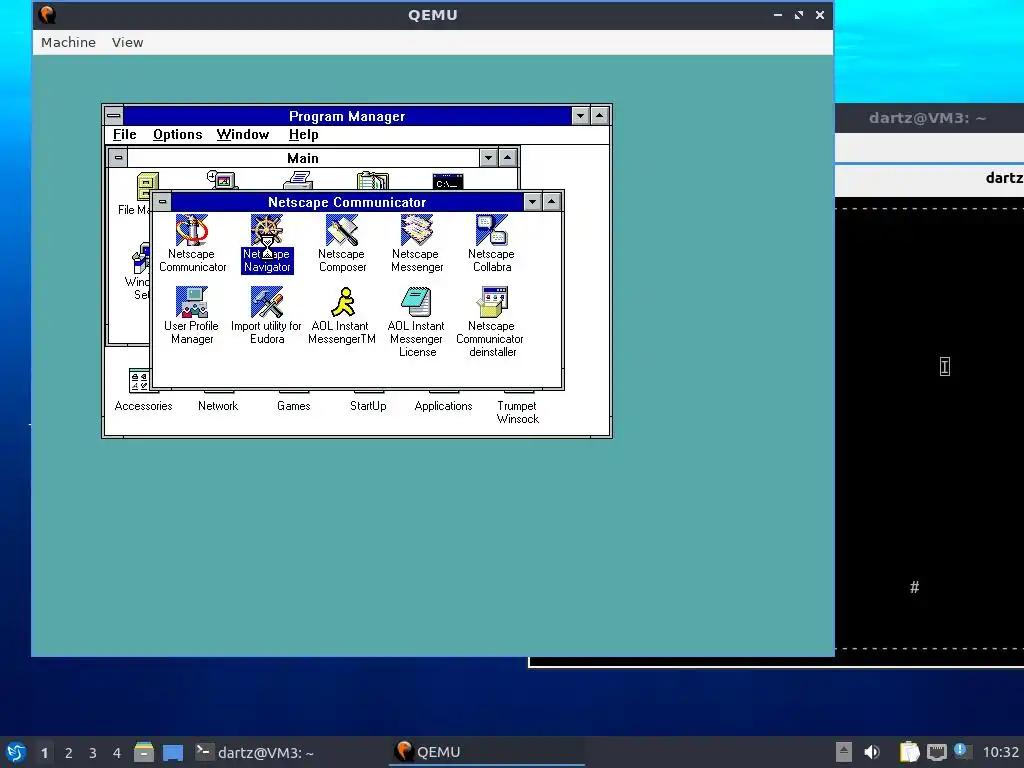Minimize the Program Manager window

click(x=581, y=116)
